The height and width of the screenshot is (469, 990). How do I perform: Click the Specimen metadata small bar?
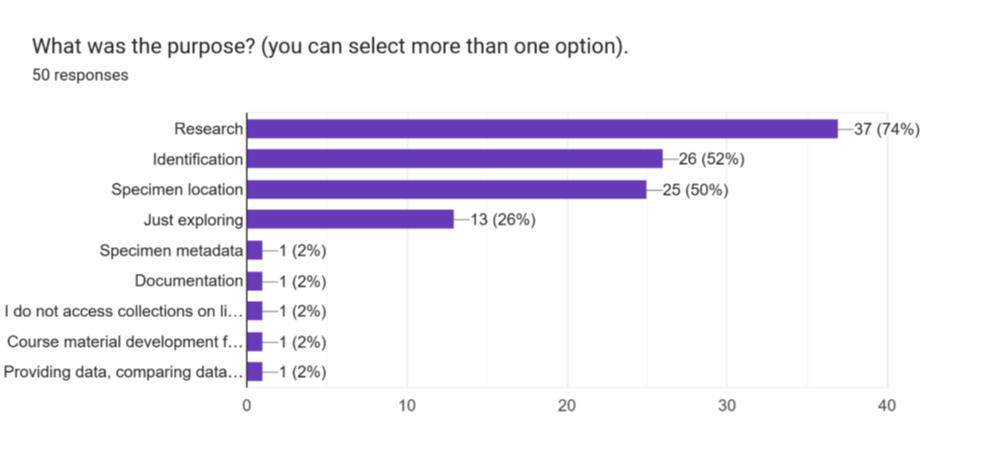click(x=254, y=251)
